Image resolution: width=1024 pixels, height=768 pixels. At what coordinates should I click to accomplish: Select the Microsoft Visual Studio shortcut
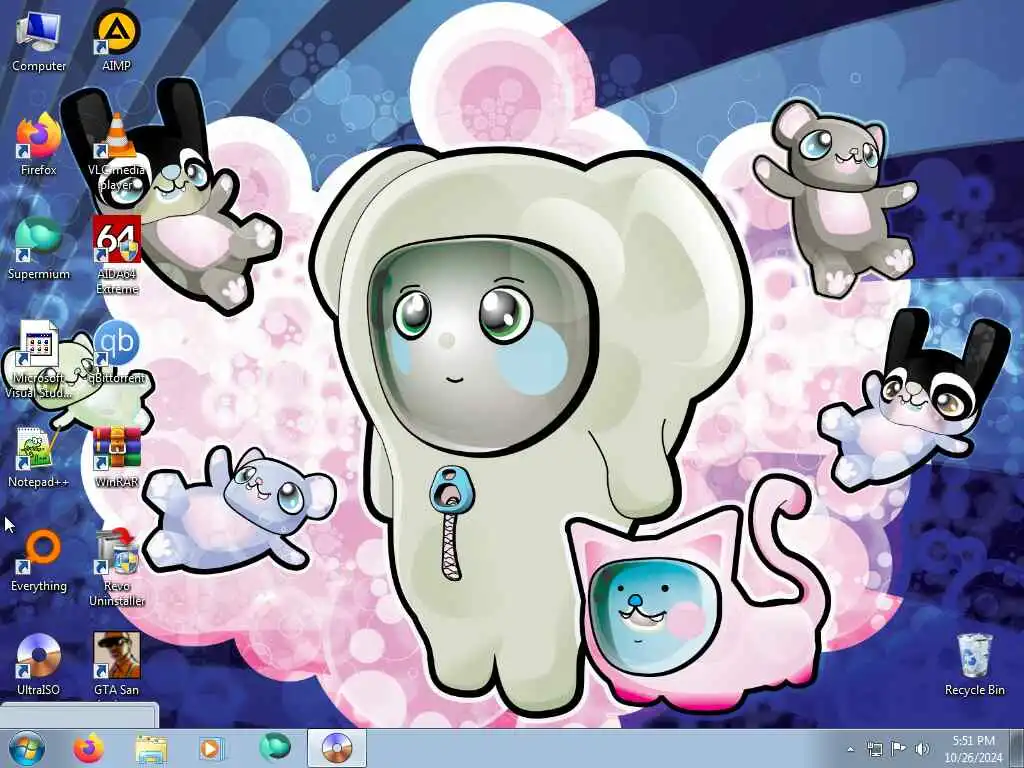click(x=39, y=360)
